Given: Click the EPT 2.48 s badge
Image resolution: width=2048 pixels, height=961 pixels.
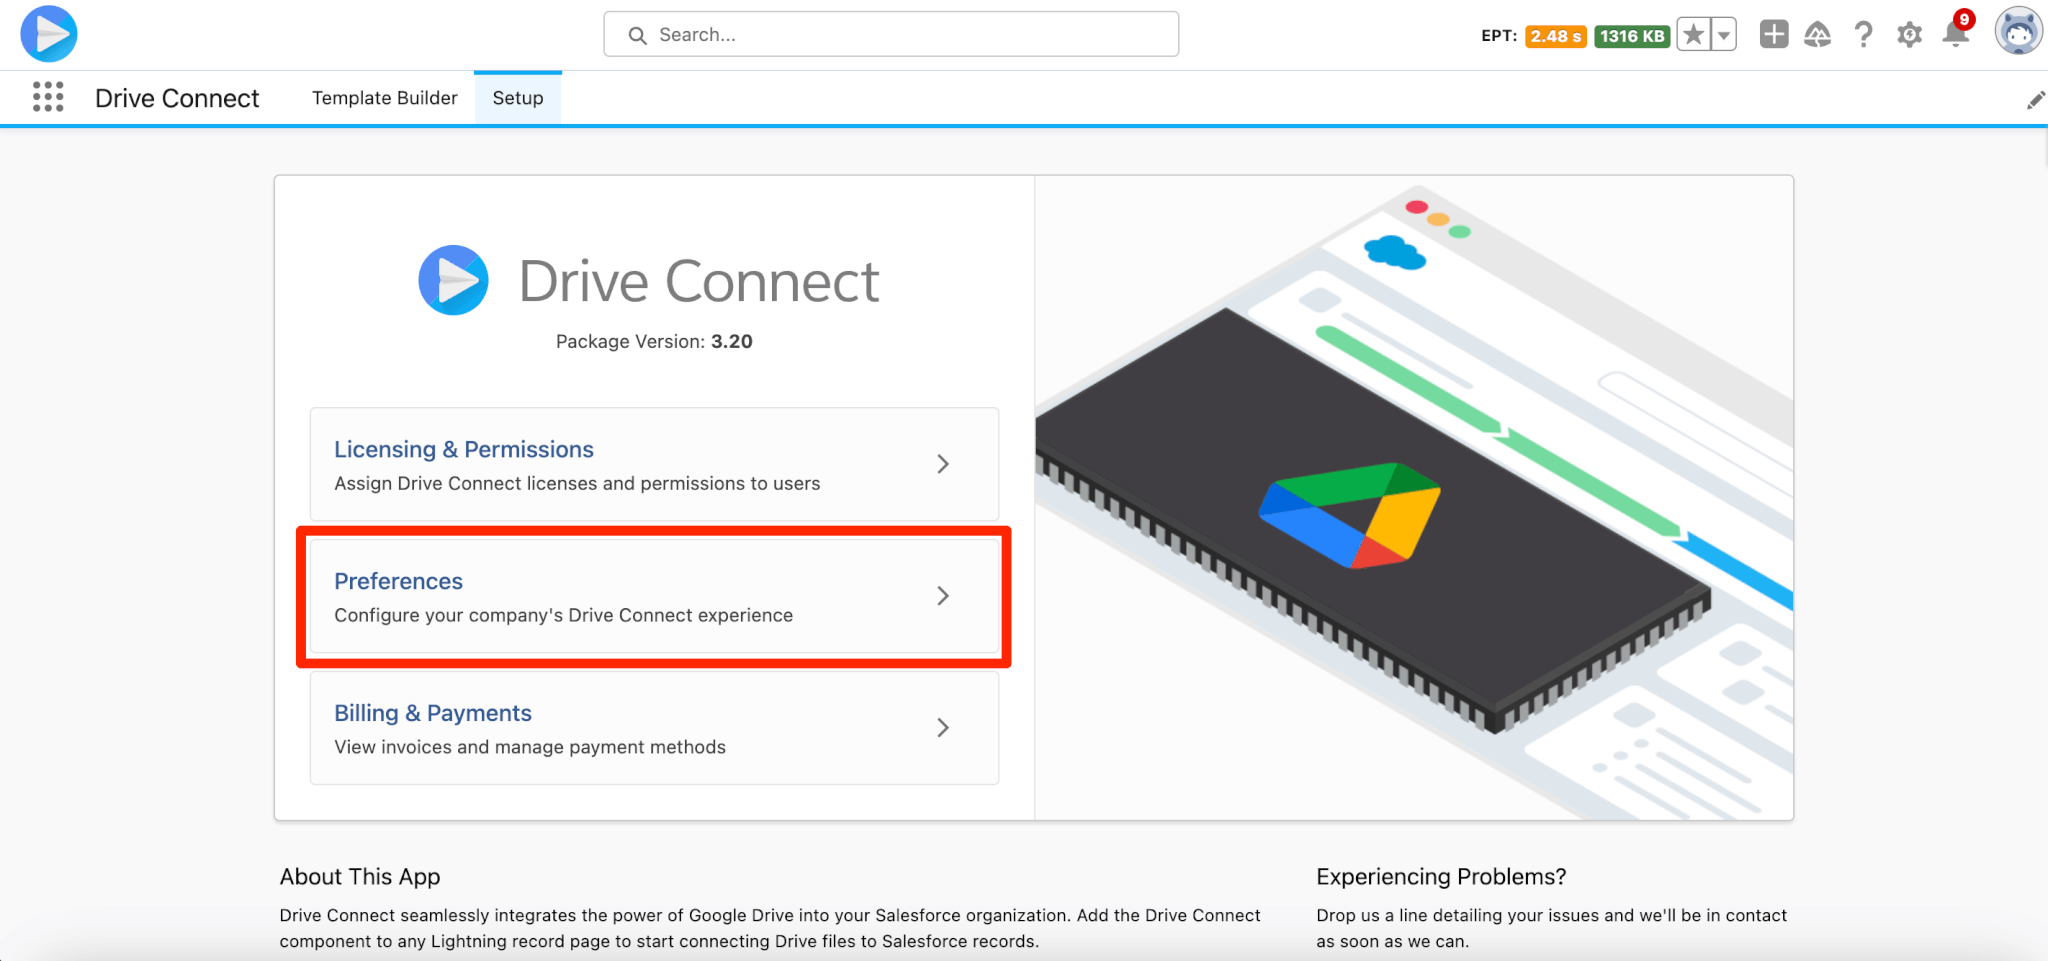Looking at the screenshot, I should point(1555,36).
